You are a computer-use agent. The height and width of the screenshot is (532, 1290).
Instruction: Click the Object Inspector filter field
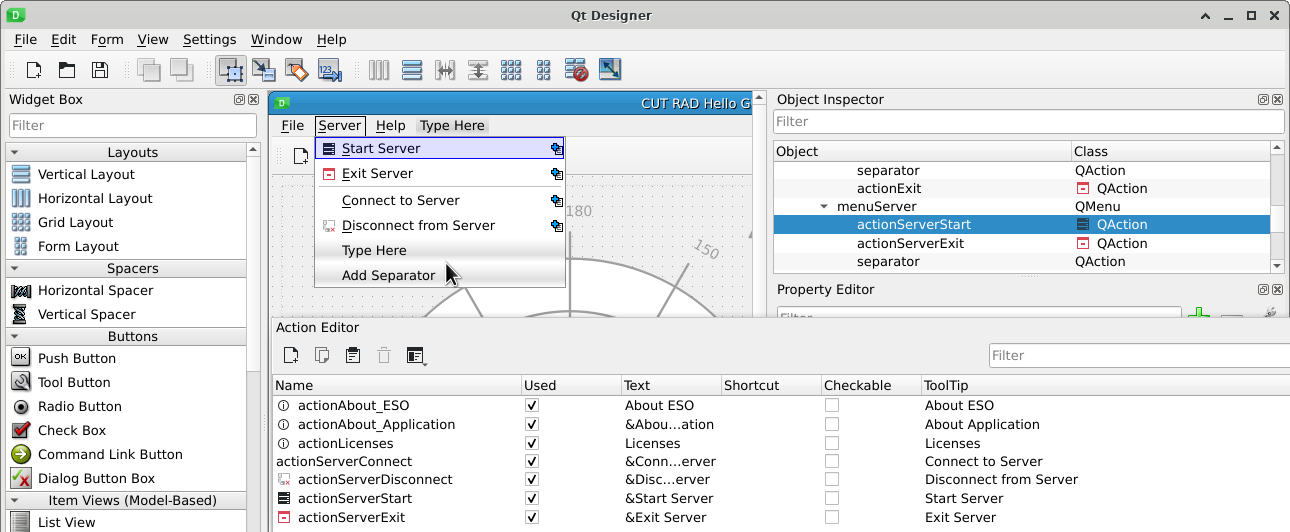(x=1027, y=122)
